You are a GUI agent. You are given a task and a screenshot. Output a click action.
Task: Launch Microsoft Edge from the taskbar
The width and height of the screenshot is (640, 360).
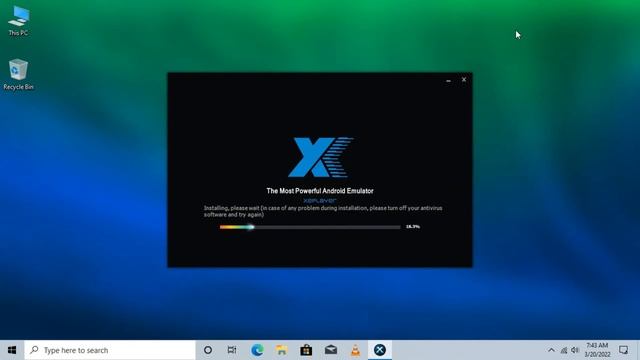pyautogui.click(x=257, y=350)
